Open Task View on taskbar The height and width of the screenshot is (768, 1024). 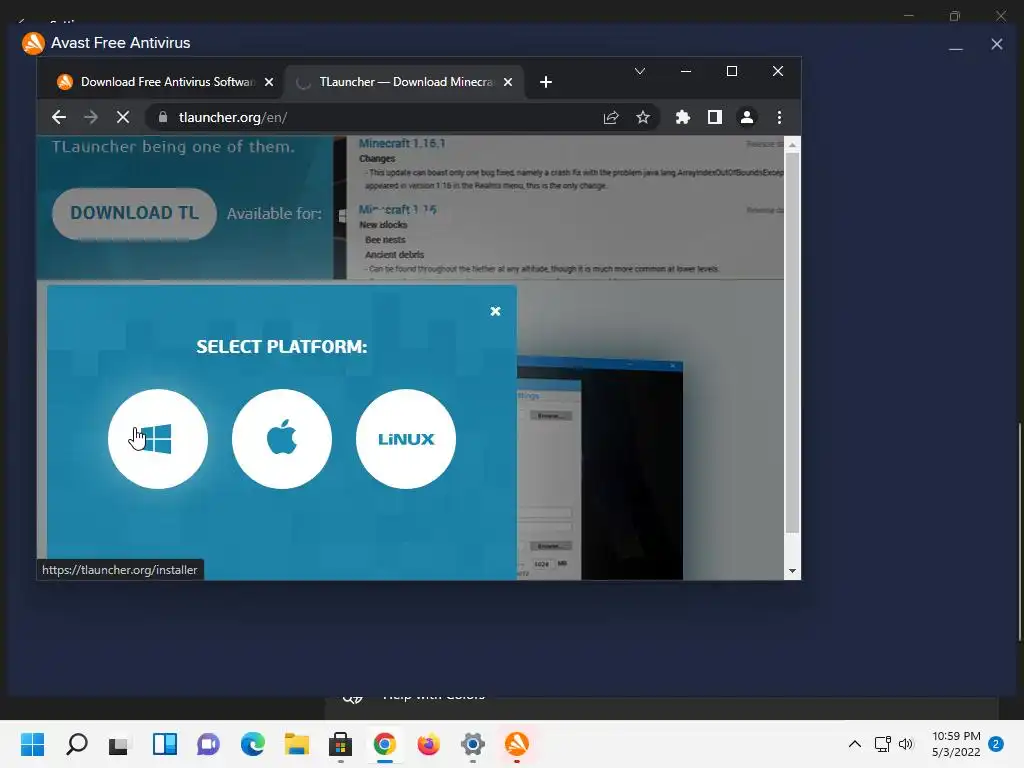(120, 744)
